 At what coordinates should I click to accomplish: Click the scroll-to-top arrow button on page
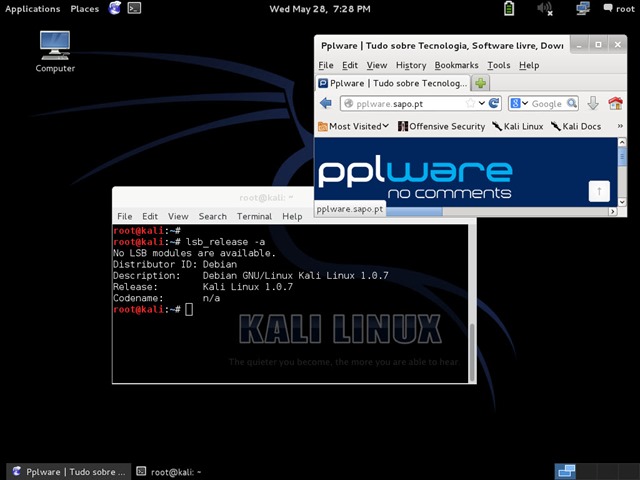click(599, 191)
